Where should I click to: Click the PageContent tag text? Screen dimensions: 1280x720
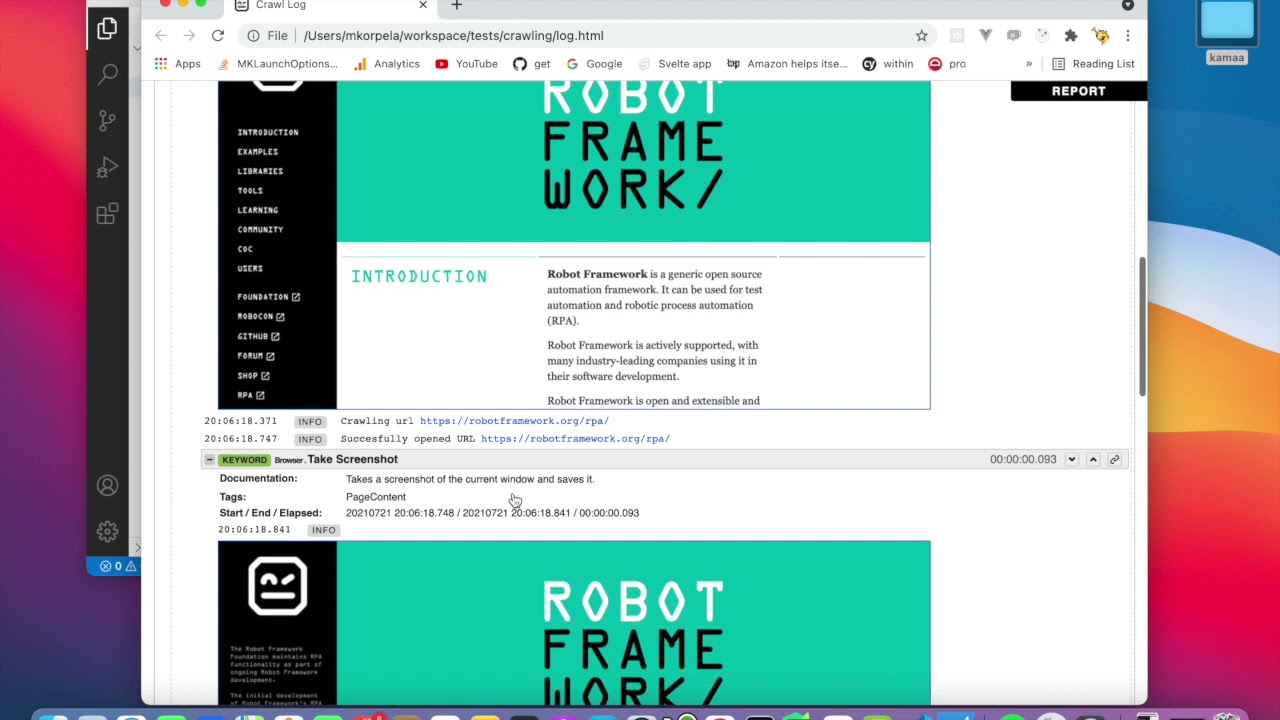(x=376, y=497)
